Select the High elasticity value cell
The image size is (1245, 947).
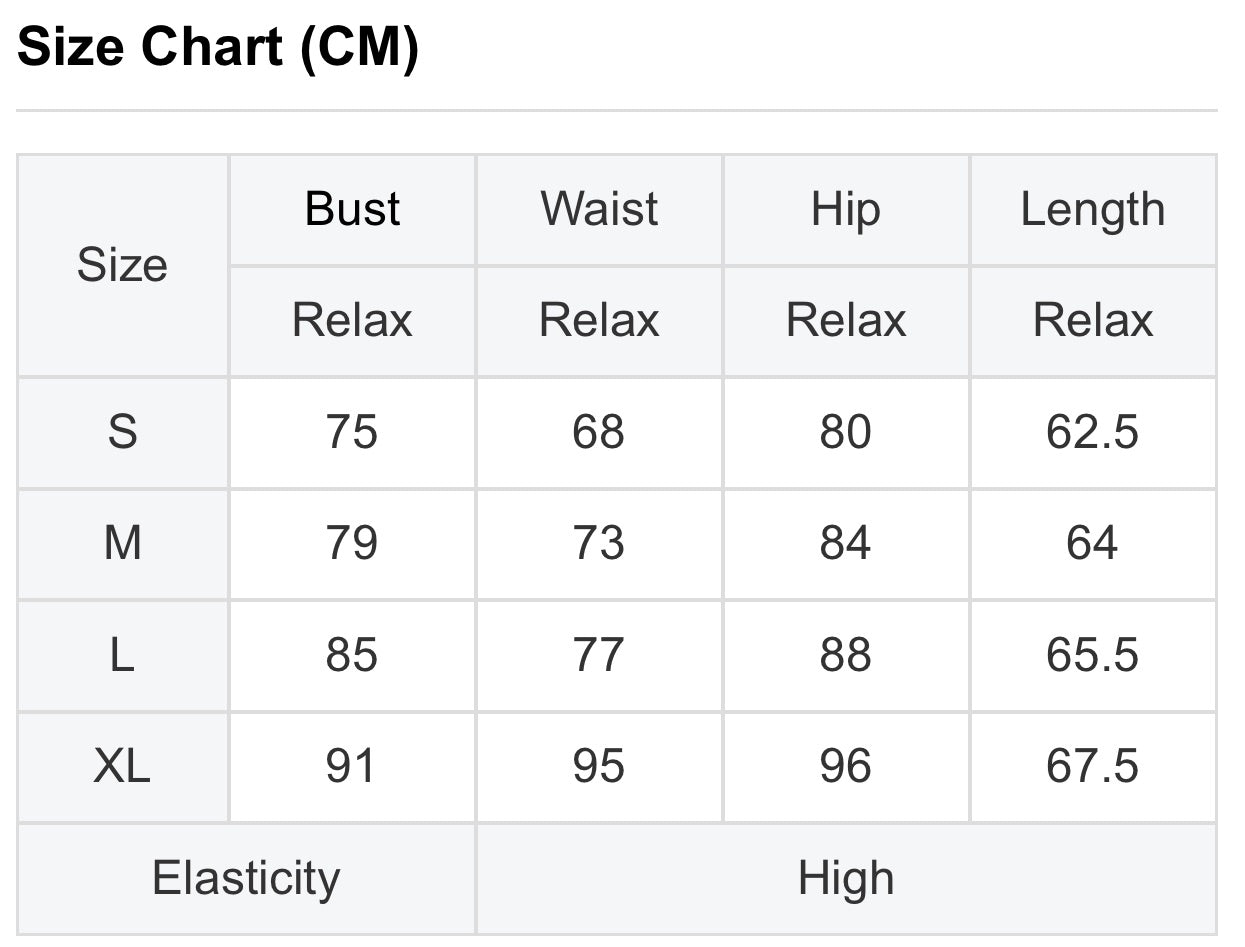pos(845,879)
